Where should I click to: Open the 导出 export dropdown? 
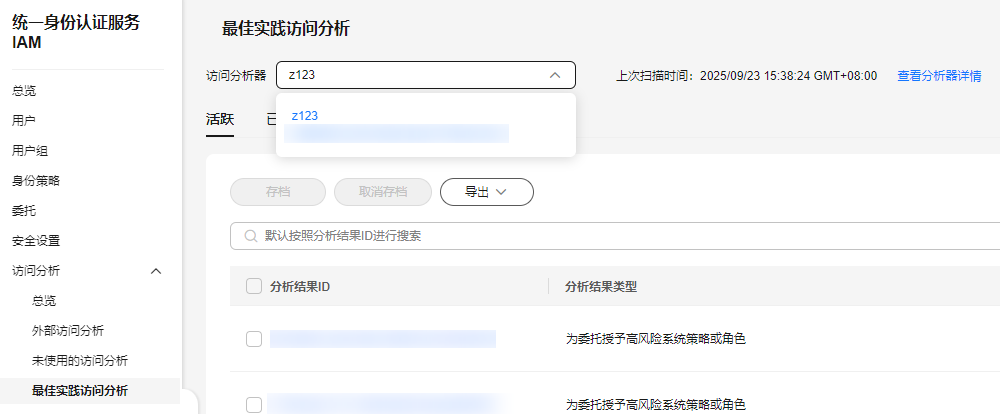pyautogui.click(x=486, y=192)
